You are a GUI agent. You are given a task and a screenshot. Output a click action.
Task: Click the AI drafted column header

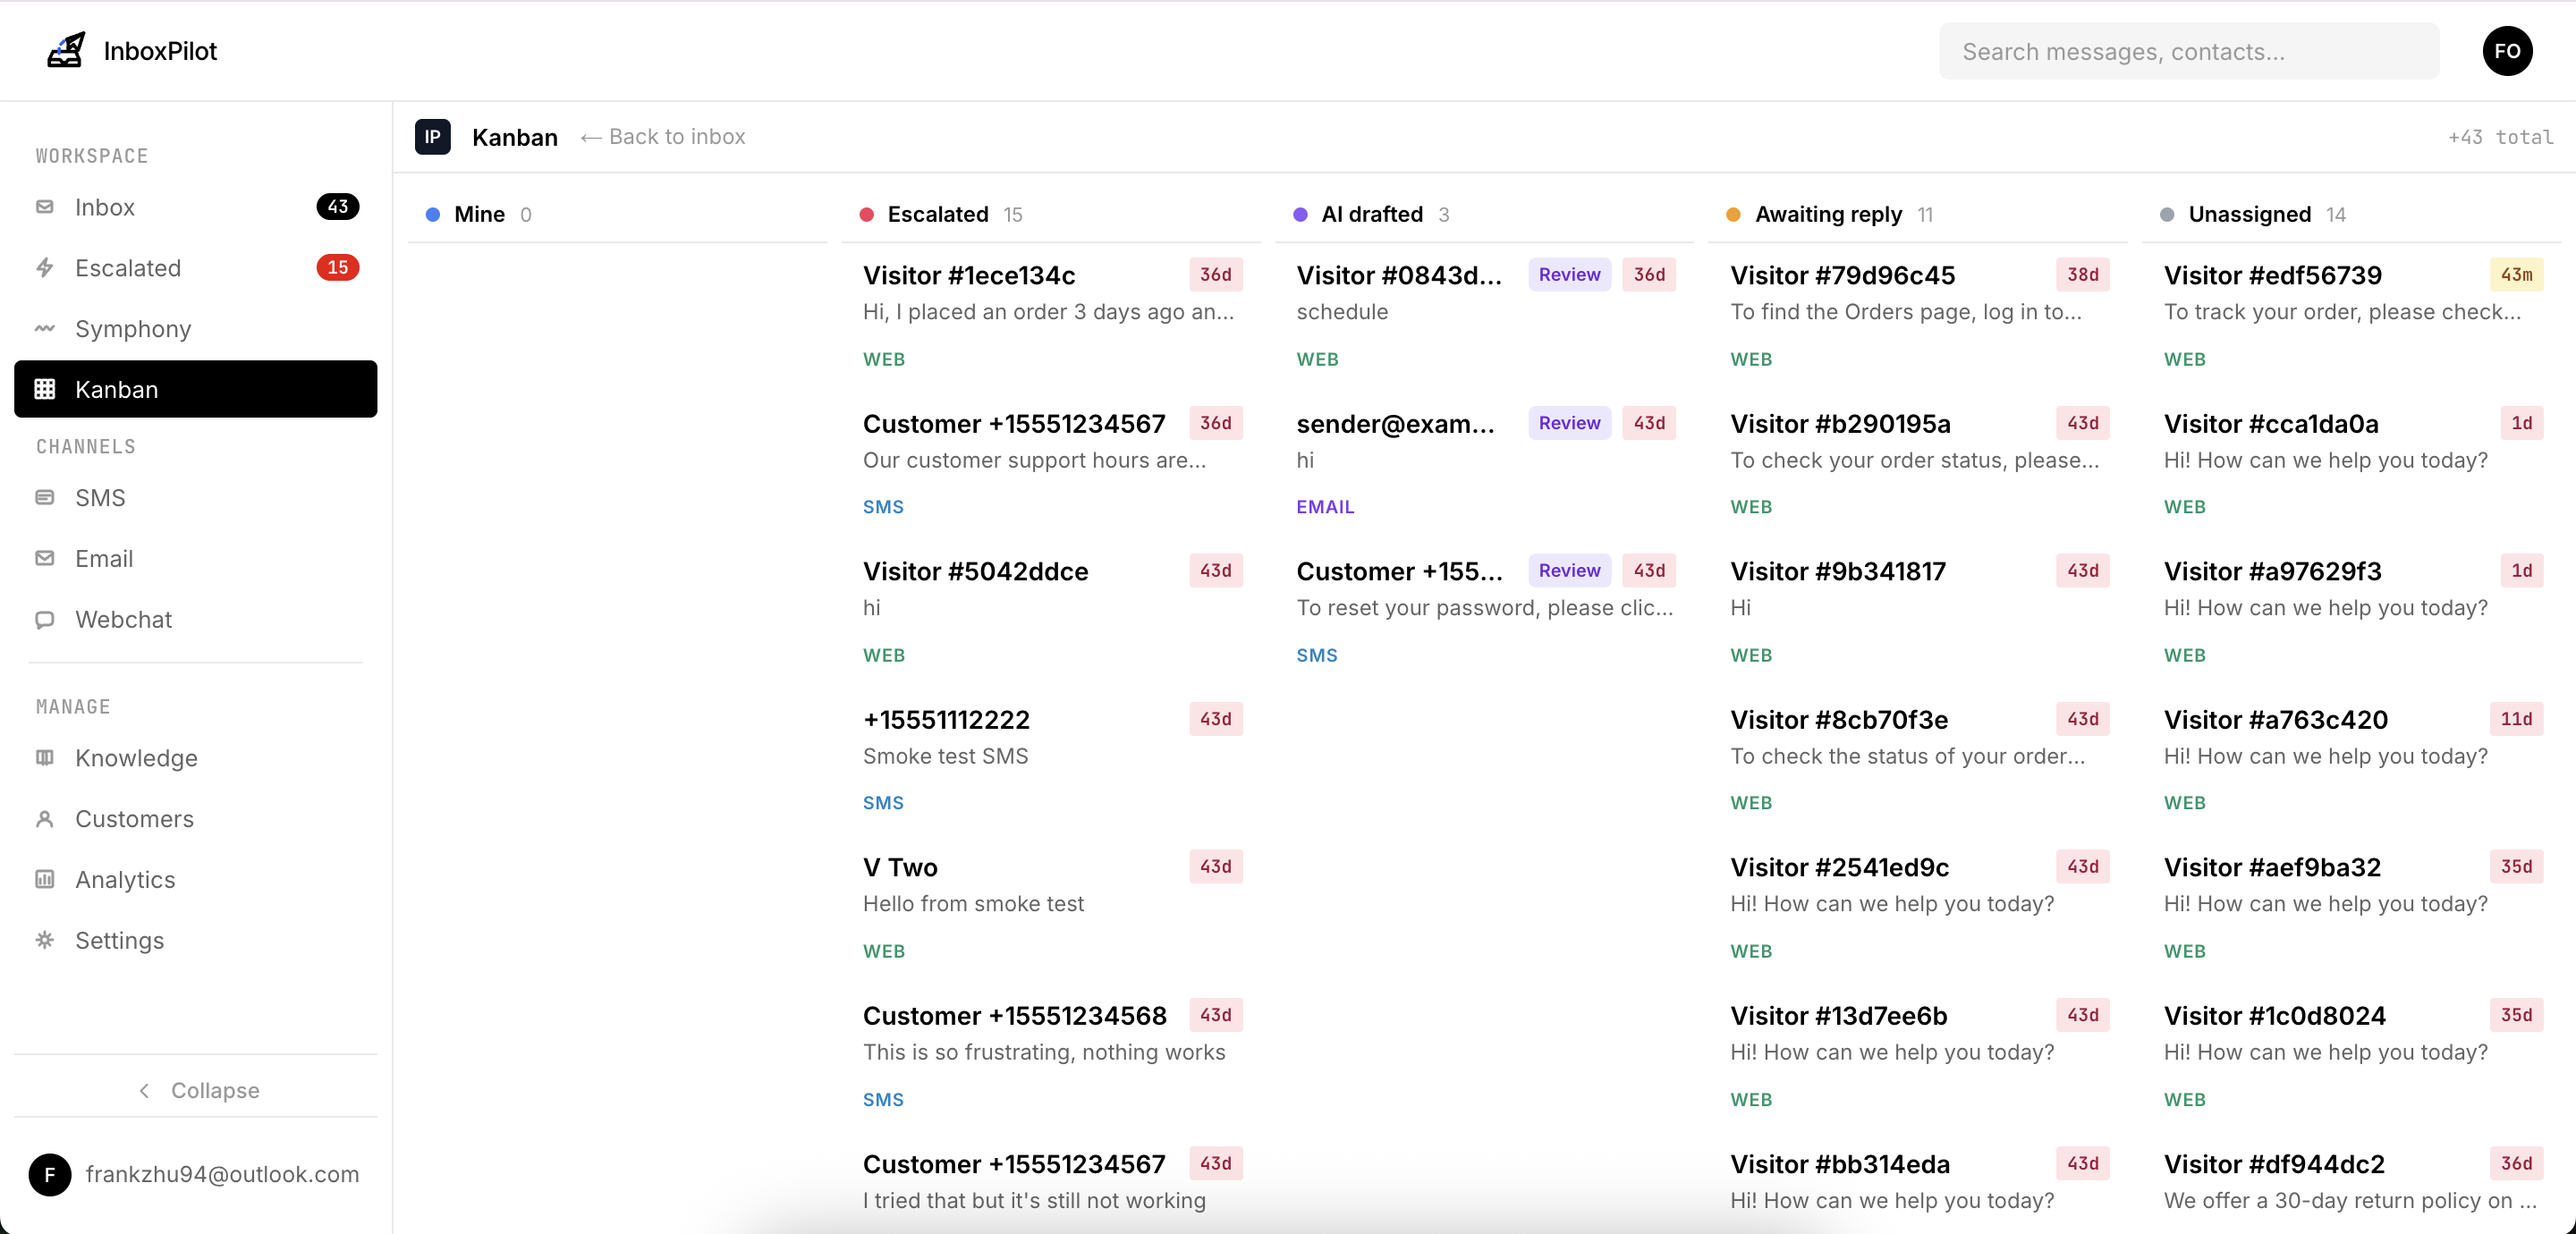click(1484, 214)
